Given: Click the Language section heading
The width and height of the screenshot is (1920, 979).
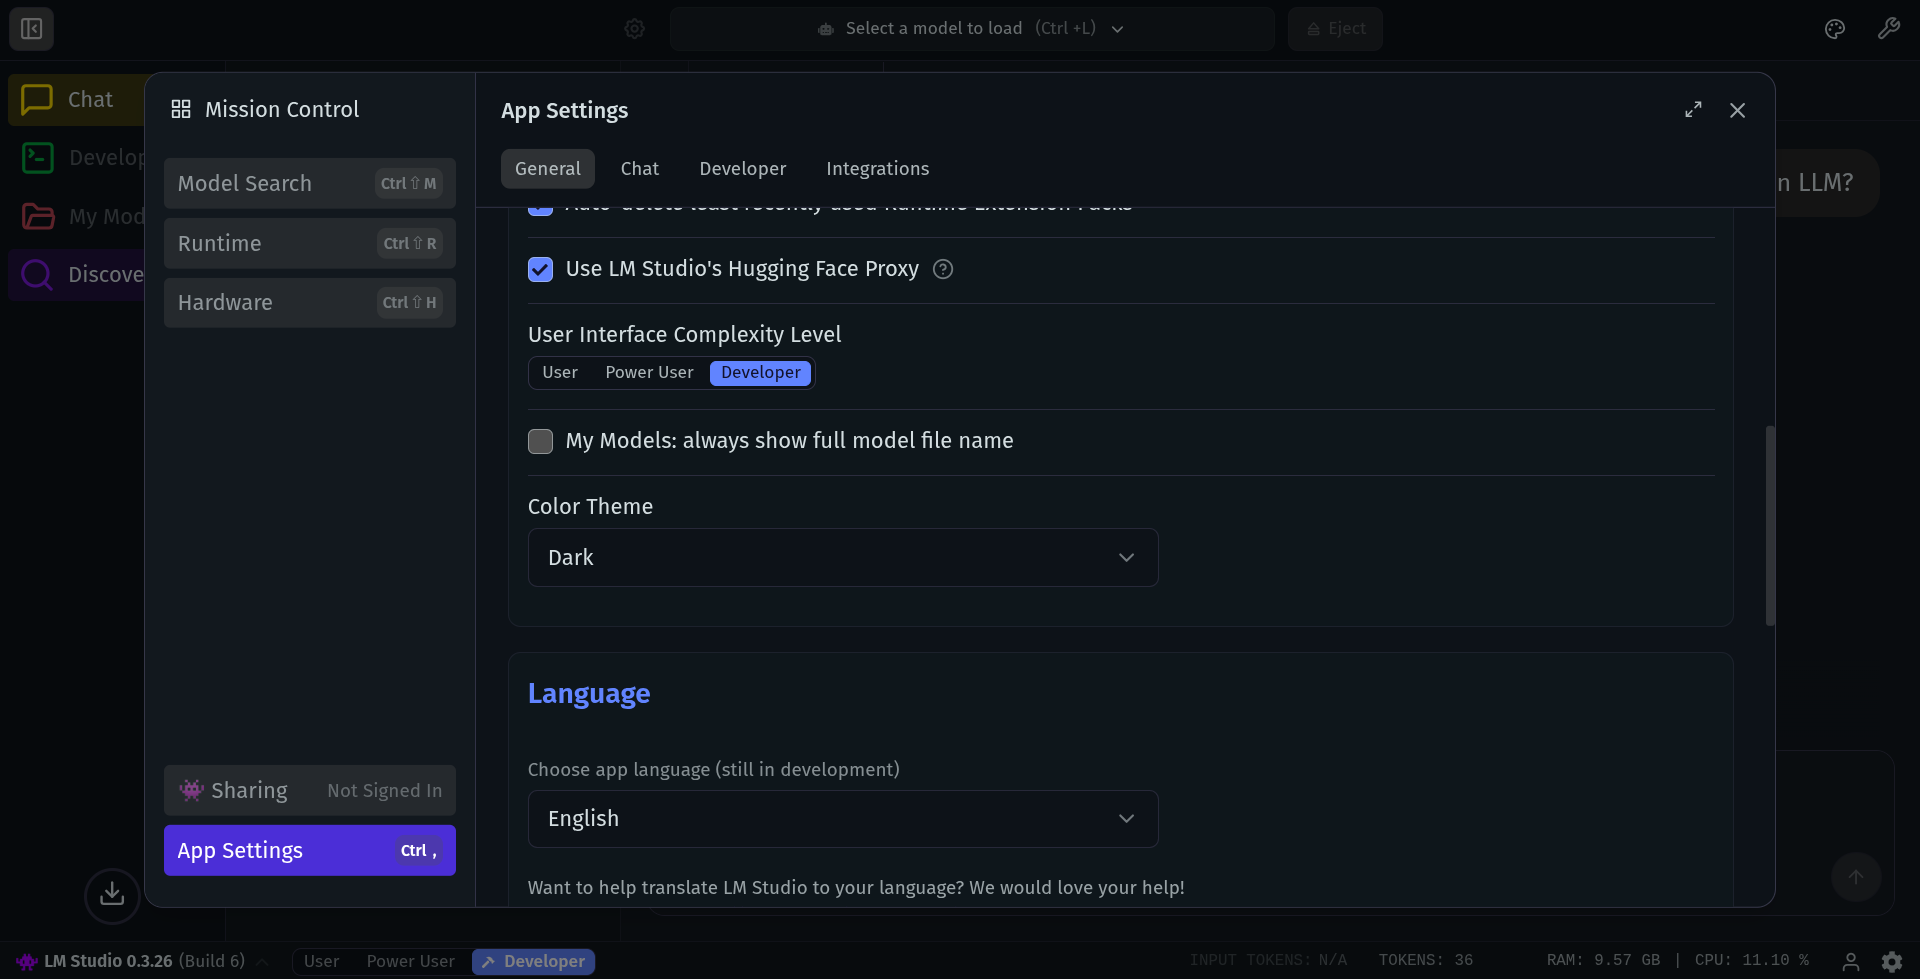Looking at the screenshot, I should click(x=589, y=693).
